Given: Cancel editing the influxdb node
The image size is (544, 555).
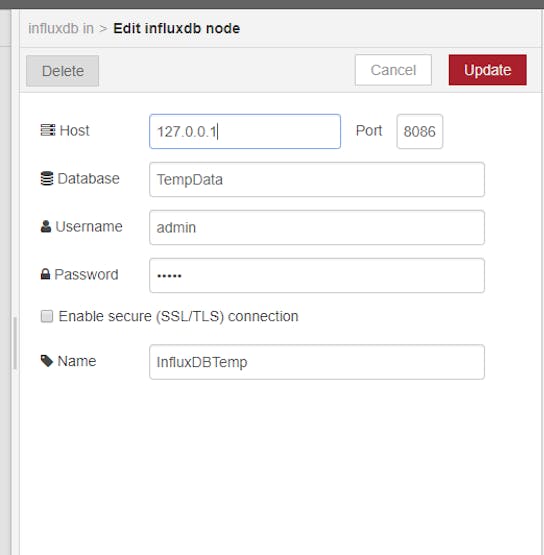Looking at the screenshot, I should point(393,70).
